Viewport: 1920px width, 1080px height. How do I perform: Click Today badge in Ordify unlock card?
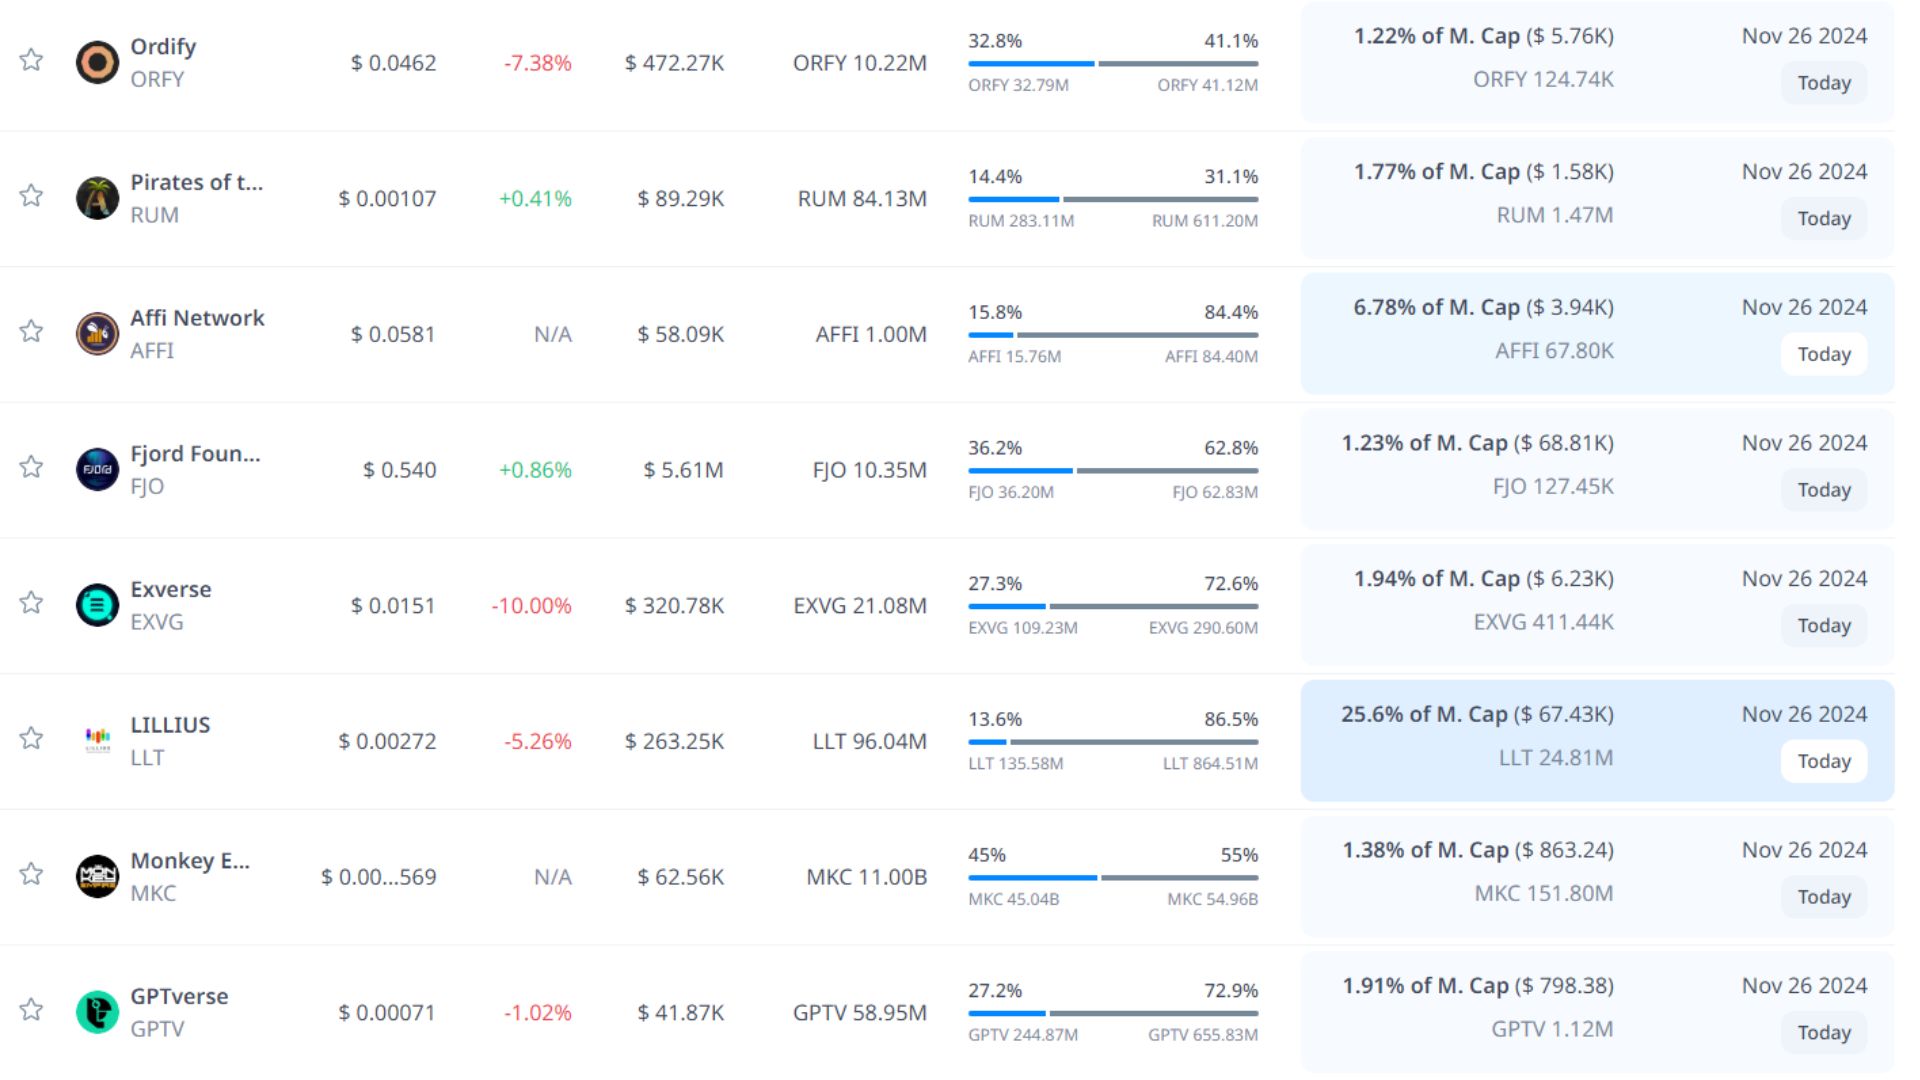[1823, 83]
